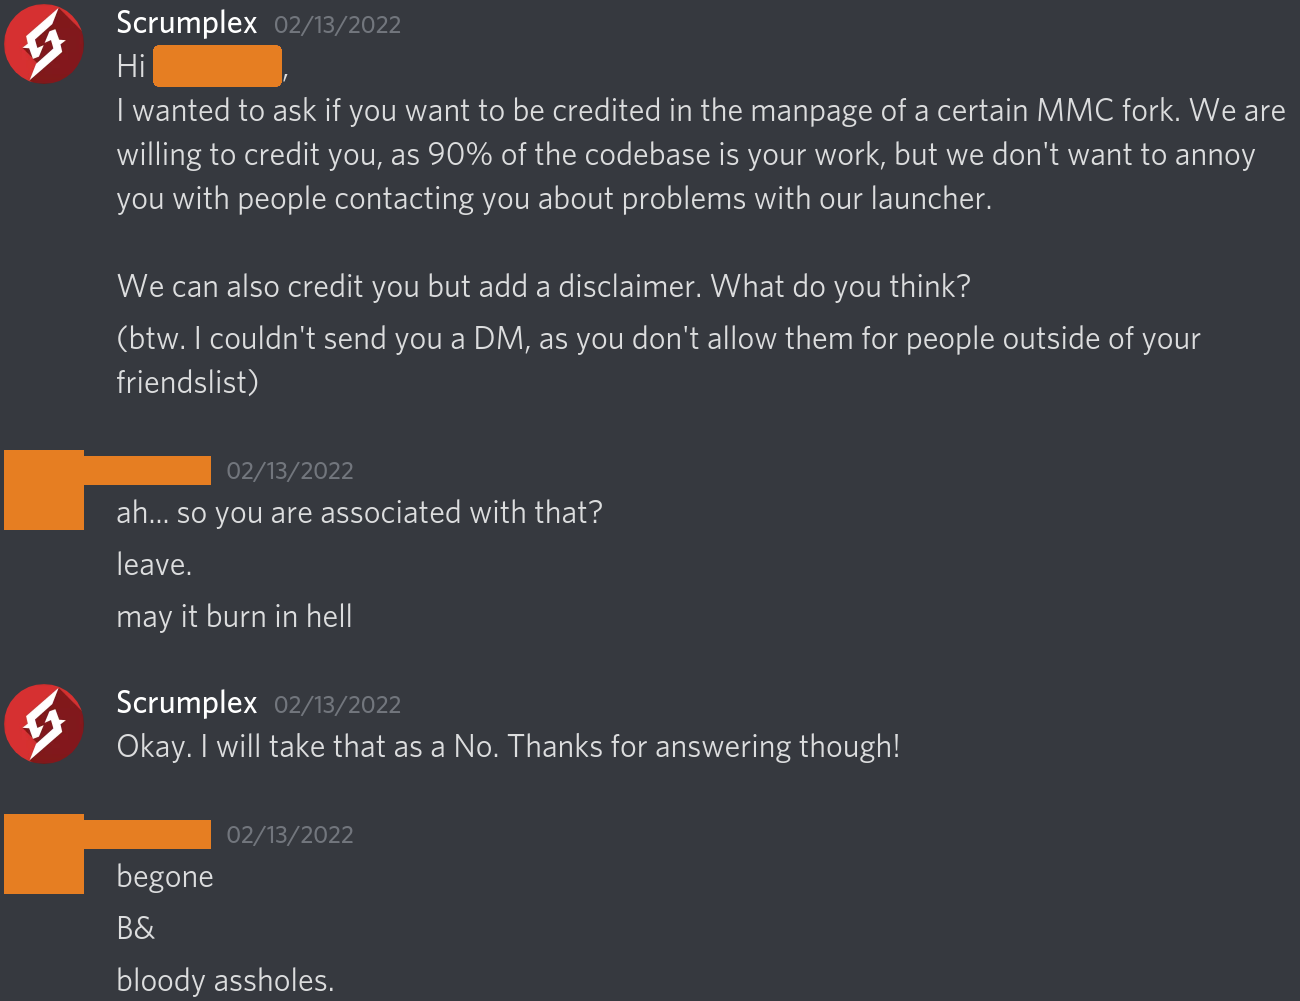Screen dimensions: 1300x1001
Task: Select the redacted orange name placeholder in 'Hi' greeting
Action: pyautogui.click(x=217, y=66)
